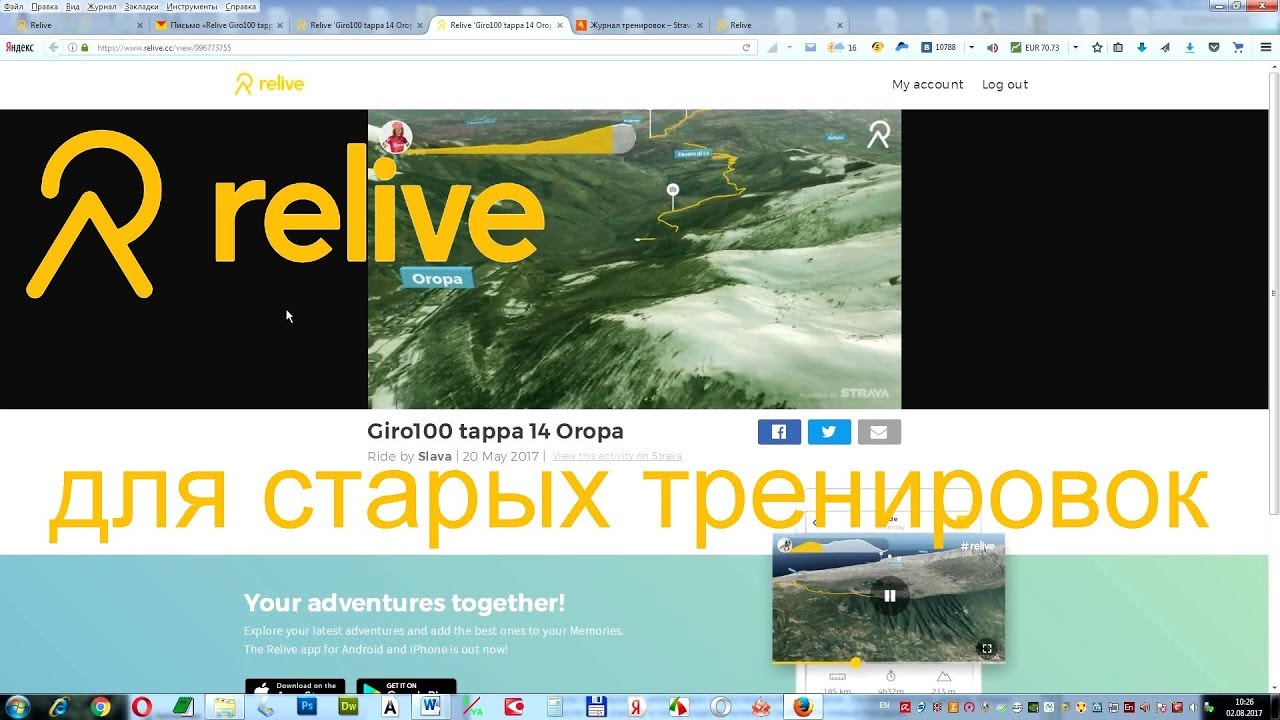Share the ride by email

(x=879, y=432)
